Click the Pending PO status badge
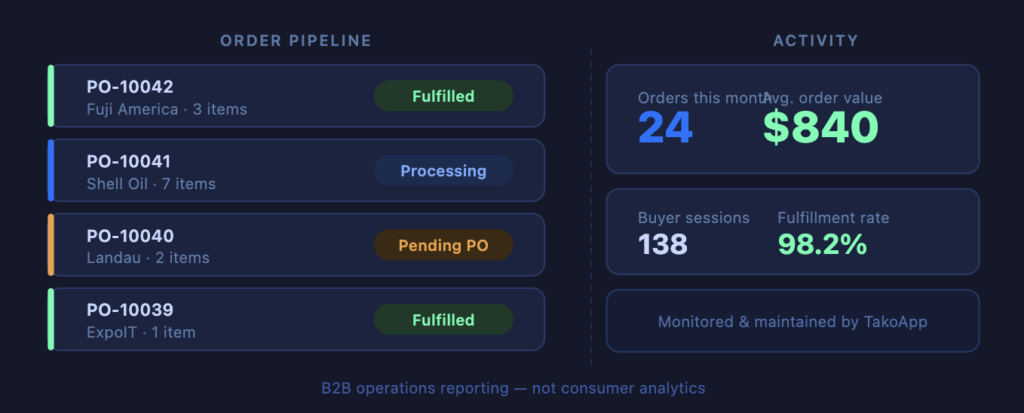This screenshot has height=413, width=1024. click(443, 245)
